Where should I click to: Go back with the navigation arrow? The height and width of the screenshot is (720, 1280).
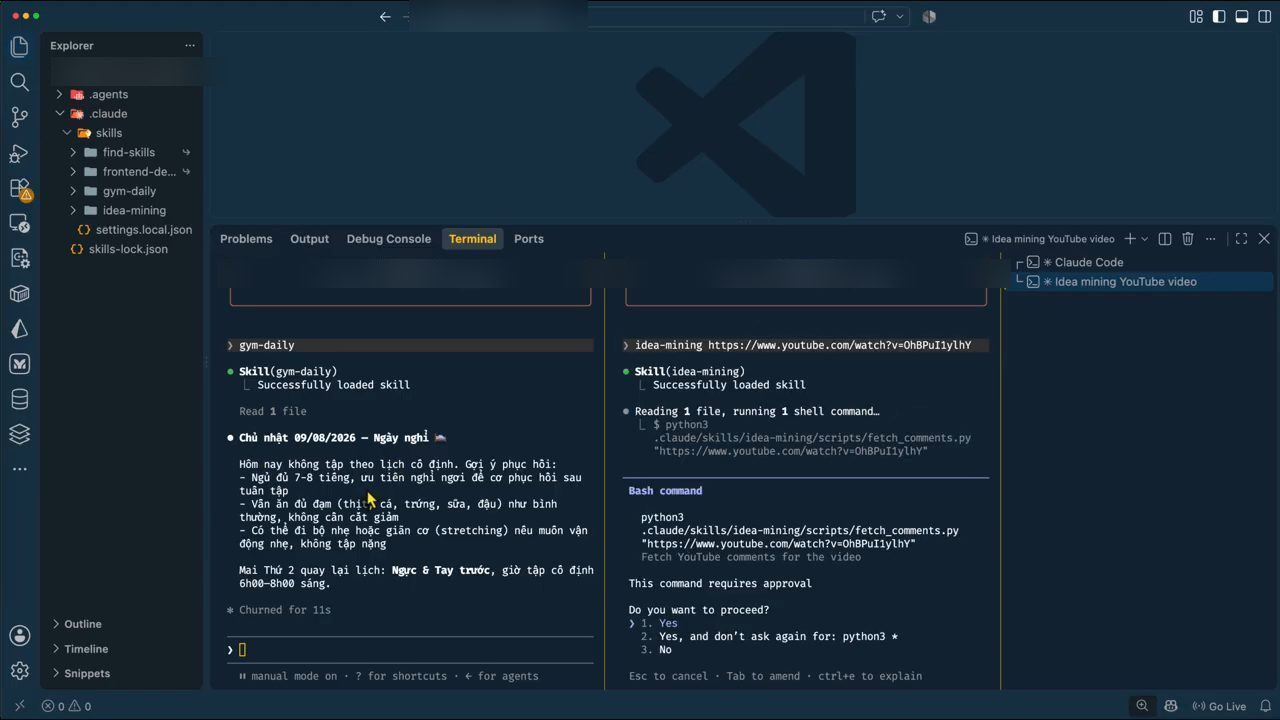(x=385, y=16)
